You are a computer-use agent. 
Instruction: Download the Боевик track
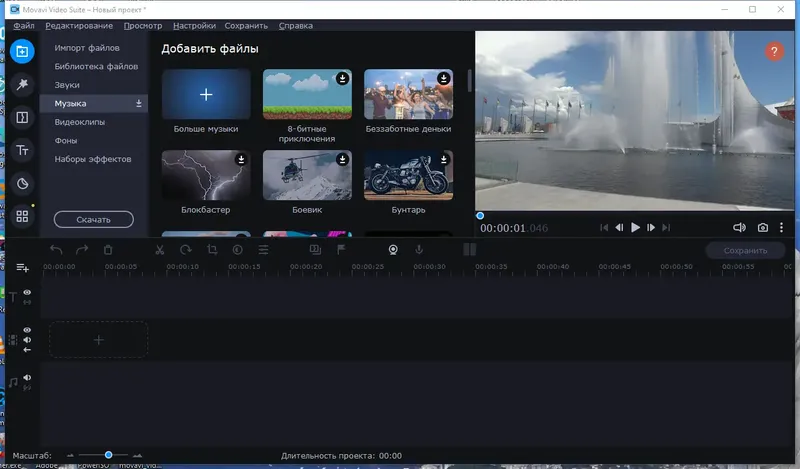tap(342, 160)
